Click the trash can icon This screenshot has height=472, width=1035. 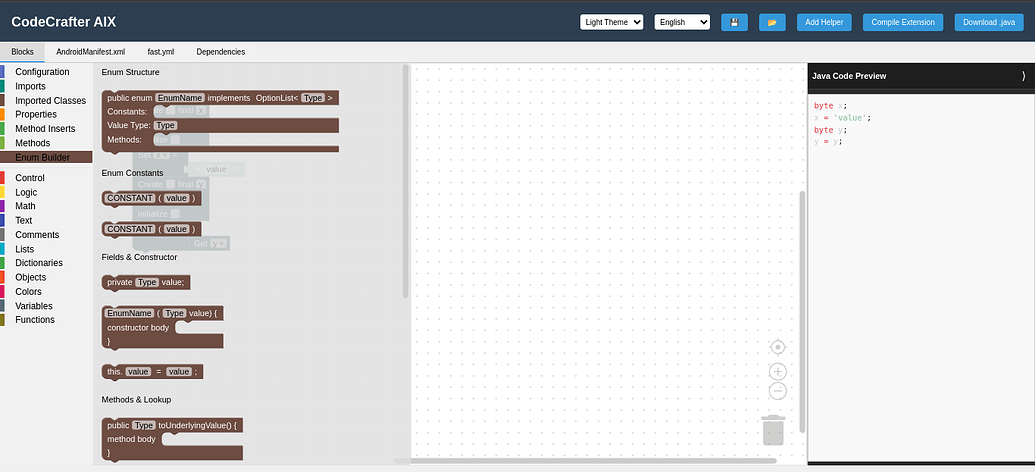click(773, 430)
